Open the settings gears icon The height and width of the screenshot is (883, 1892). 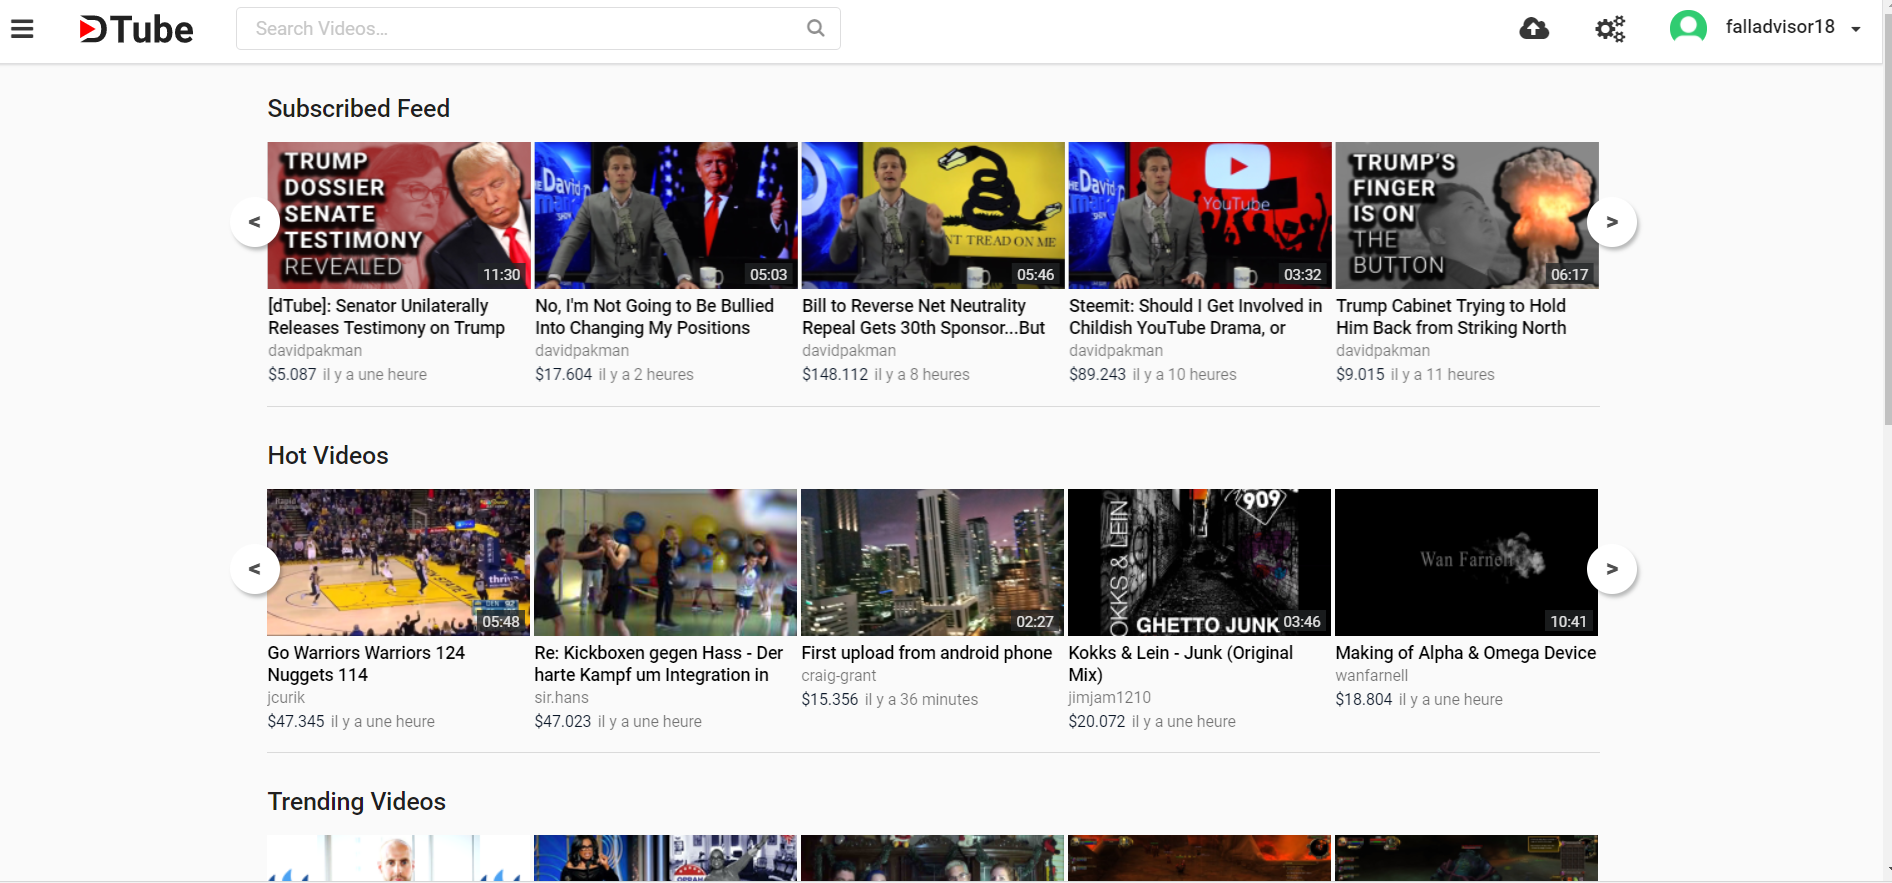[x=1610, y=28]
